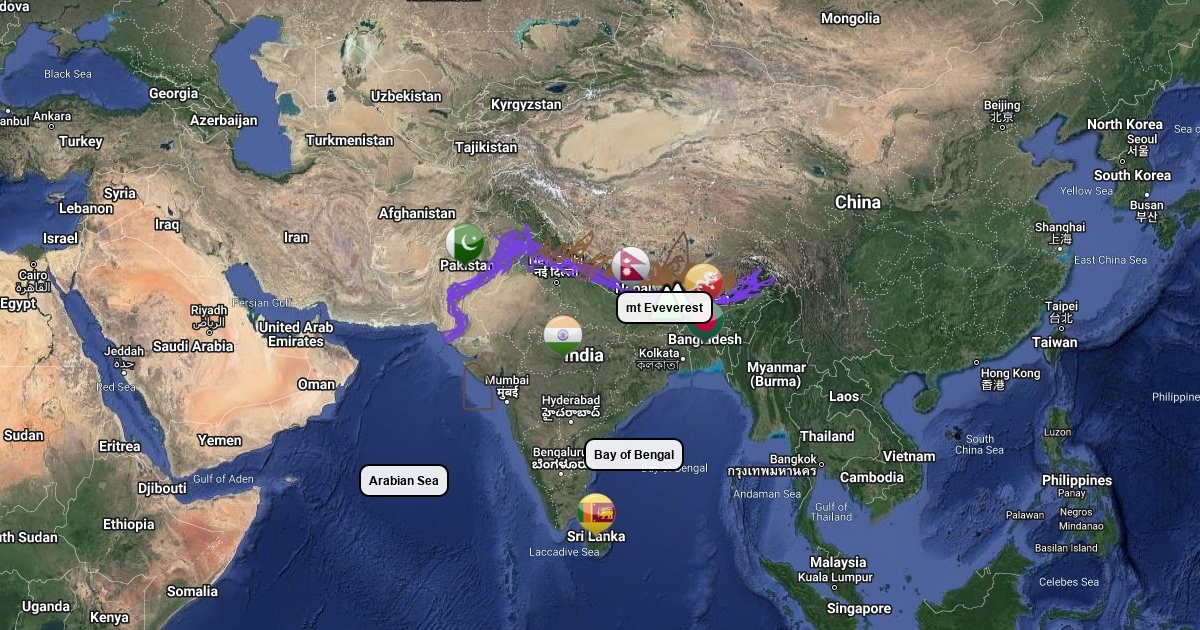Click the Singapore city label
This screenshot has width=1200, height=630.
point(859,609)
